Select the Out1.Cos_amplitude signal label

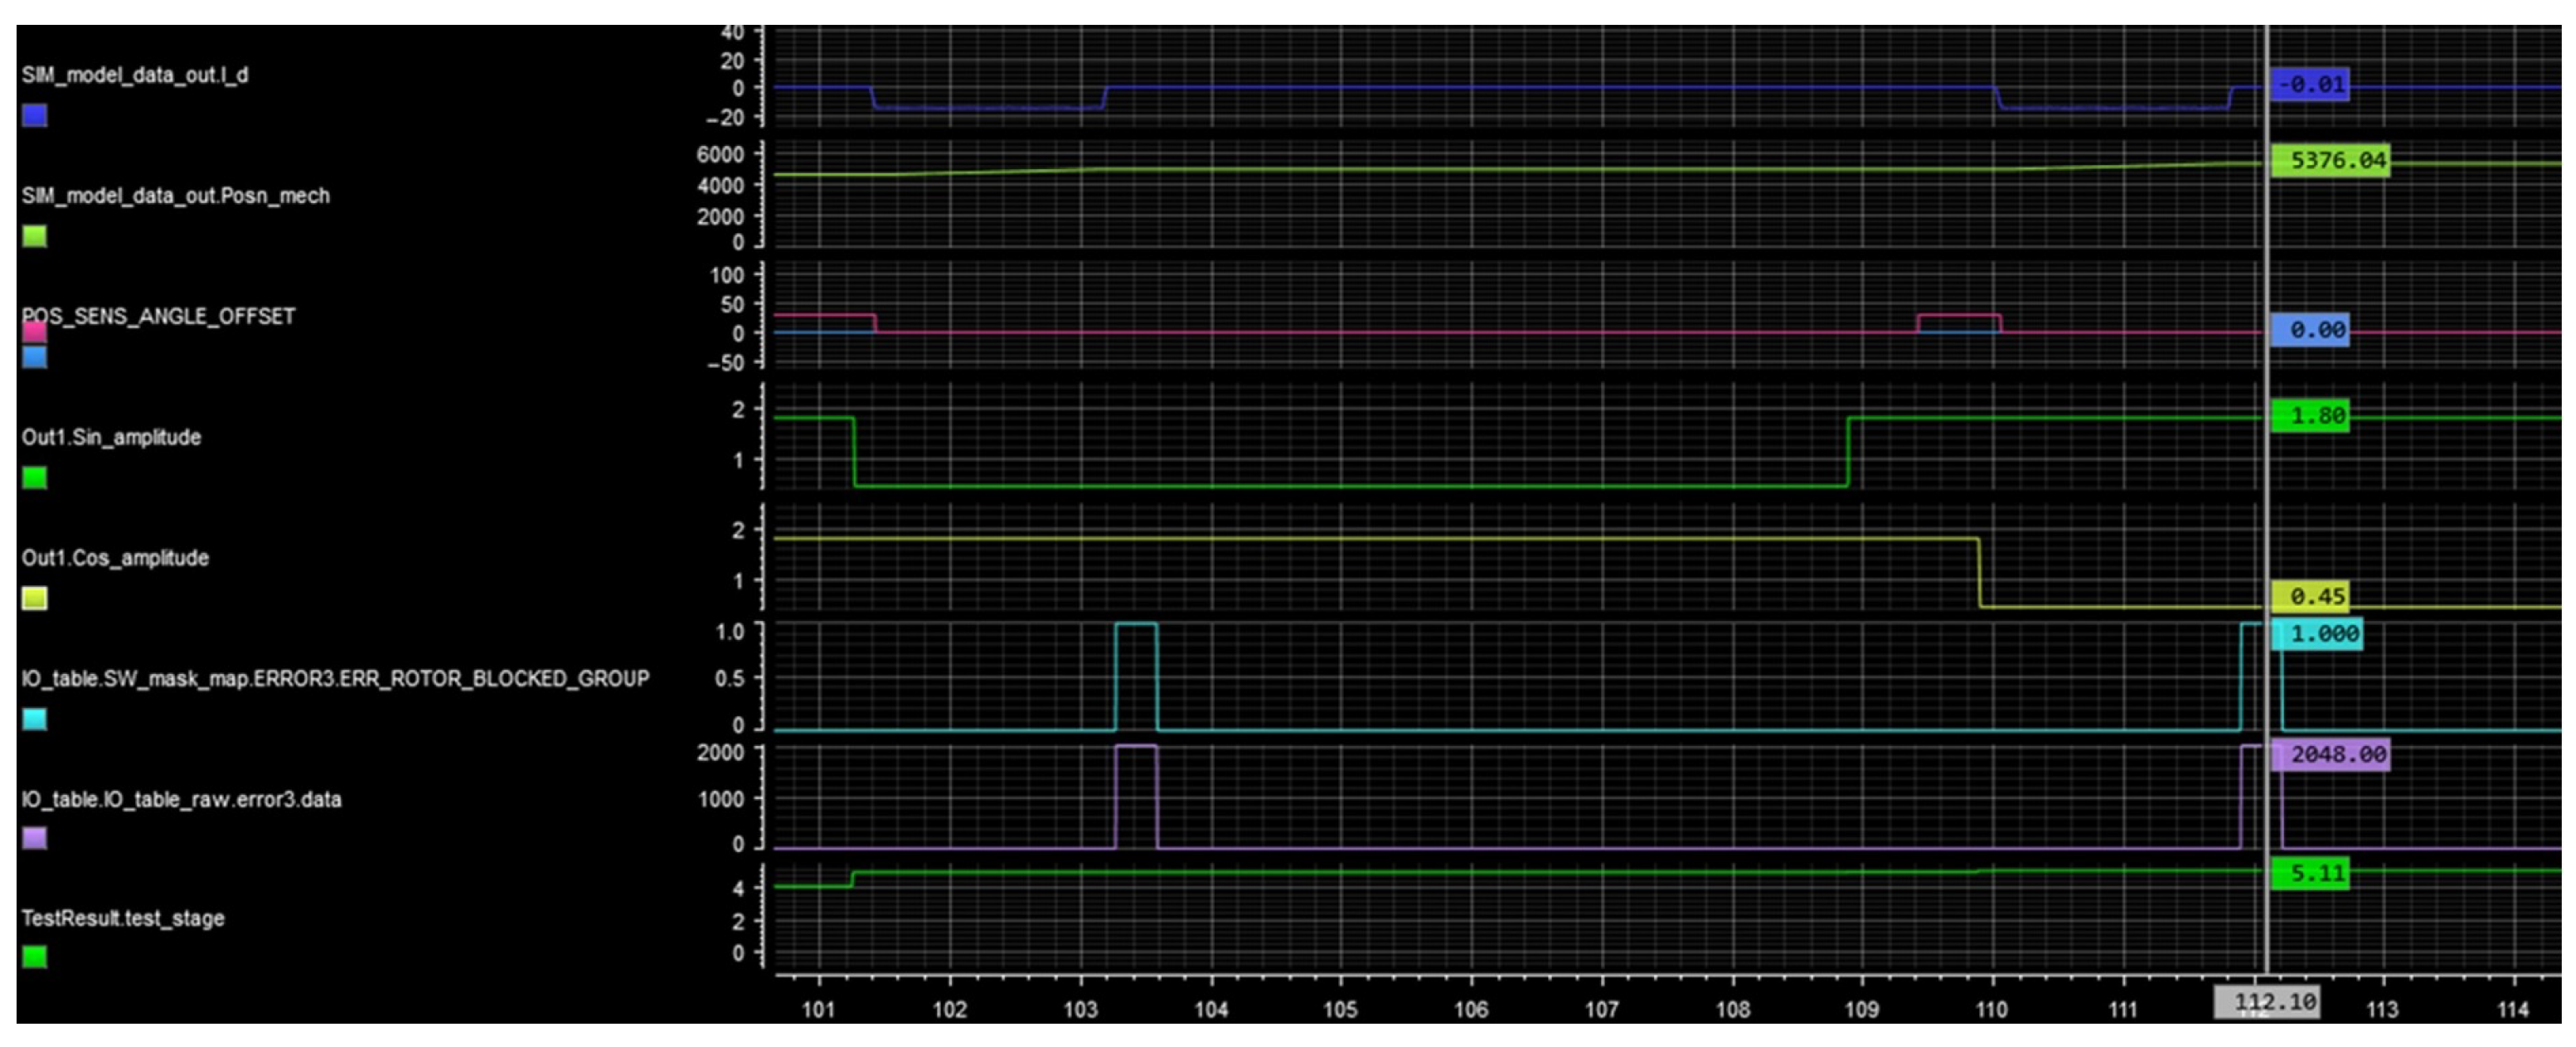116,558
